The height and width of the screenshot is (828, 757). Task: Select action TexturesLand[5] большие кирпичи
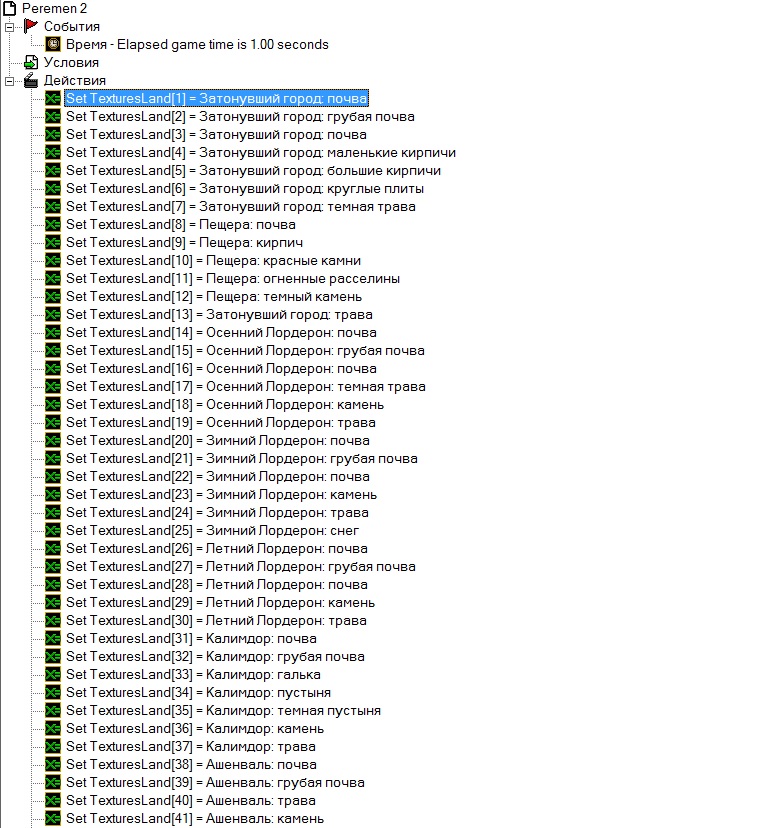(x=253, y=171)
